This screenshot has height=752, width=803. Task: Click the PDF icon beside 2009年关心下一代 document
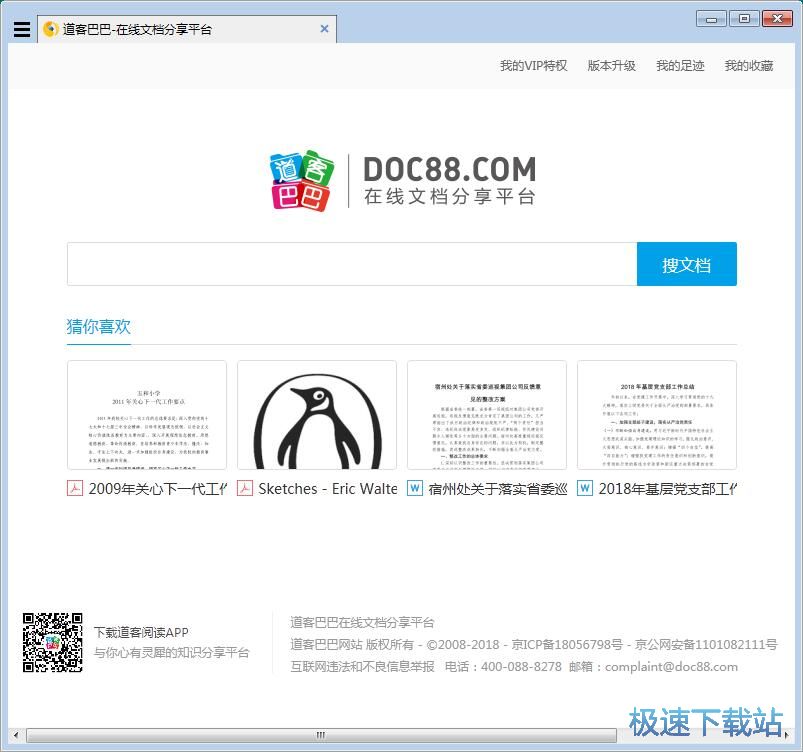tap(73, 489)
